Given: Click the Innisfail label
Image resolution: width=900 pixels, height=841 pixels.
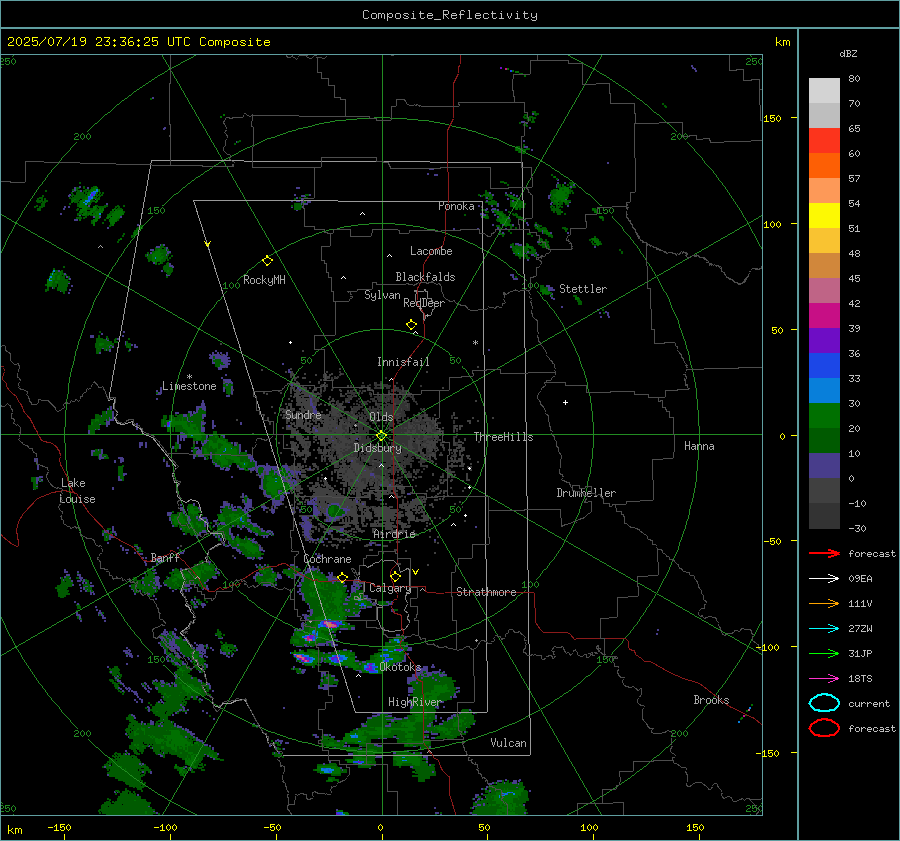Looking at the screenshot, I should (x=403, y=362).
